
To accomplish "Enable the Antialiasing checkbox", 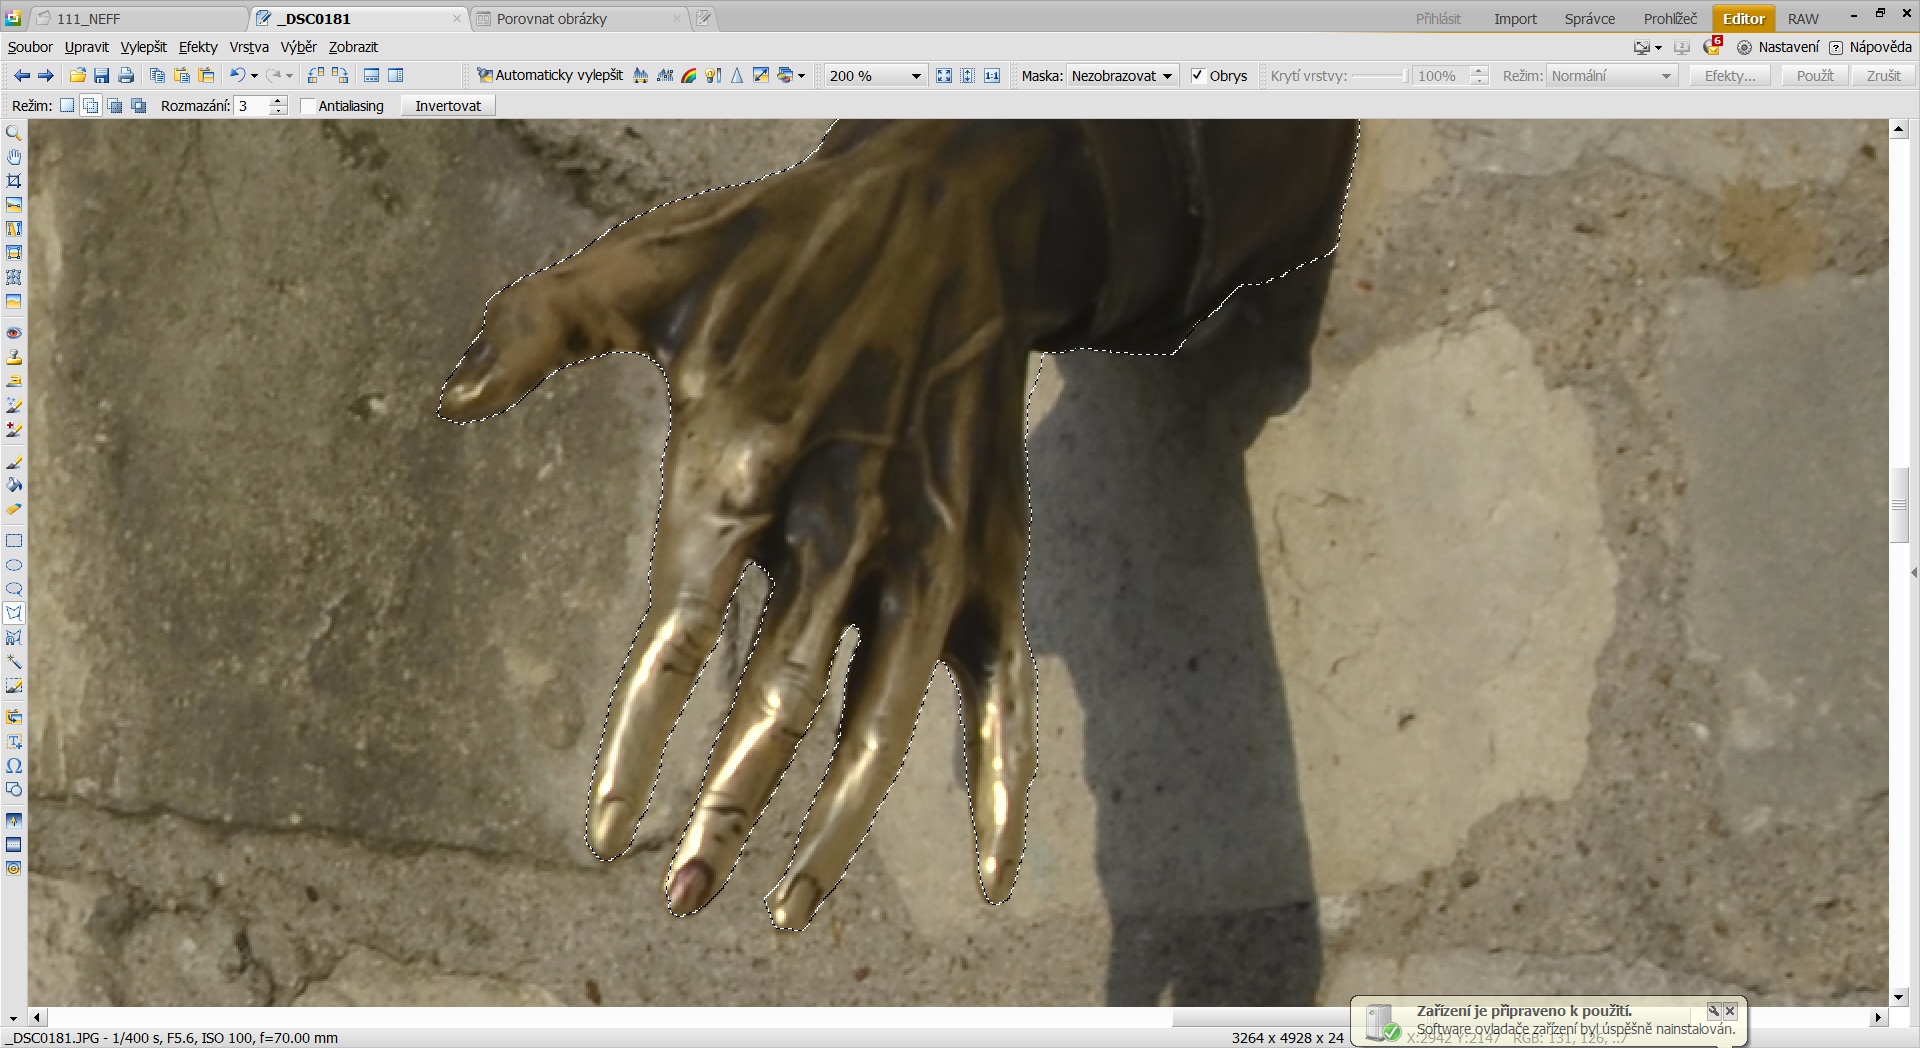I will pos(308,106).
